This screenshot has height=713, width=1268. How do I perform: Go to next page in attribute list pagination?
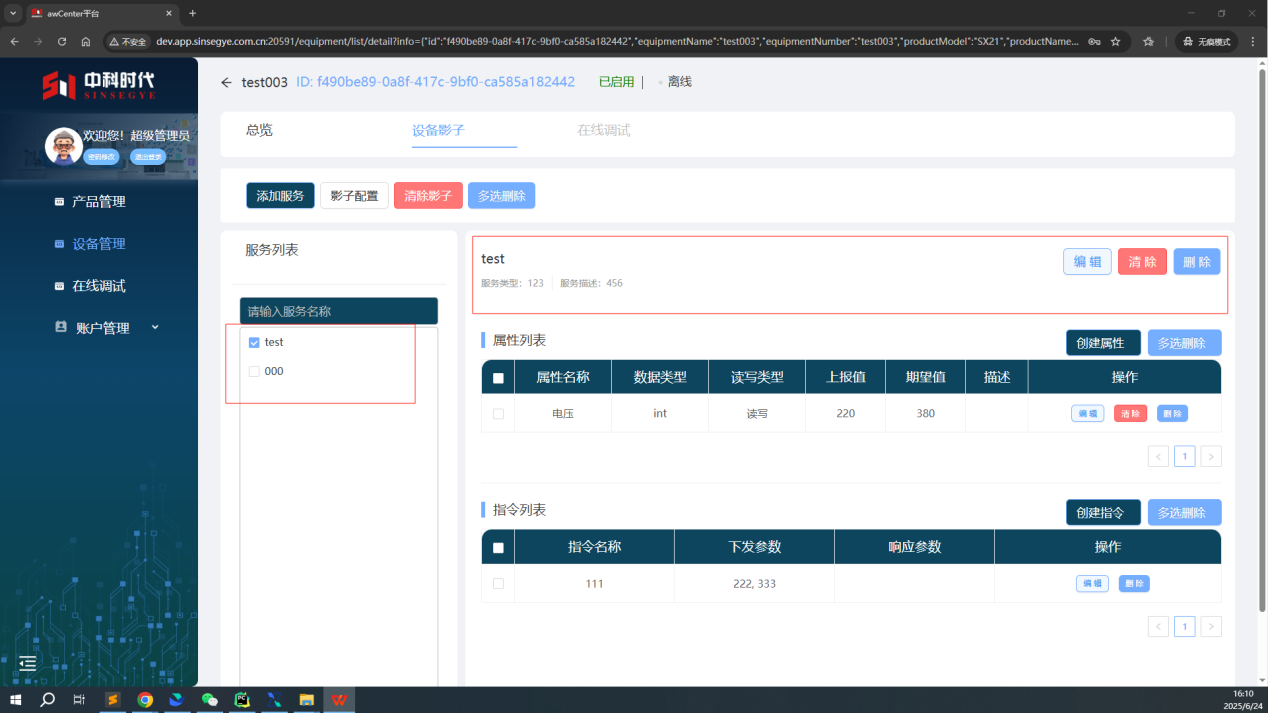[x=1211, y=456]
